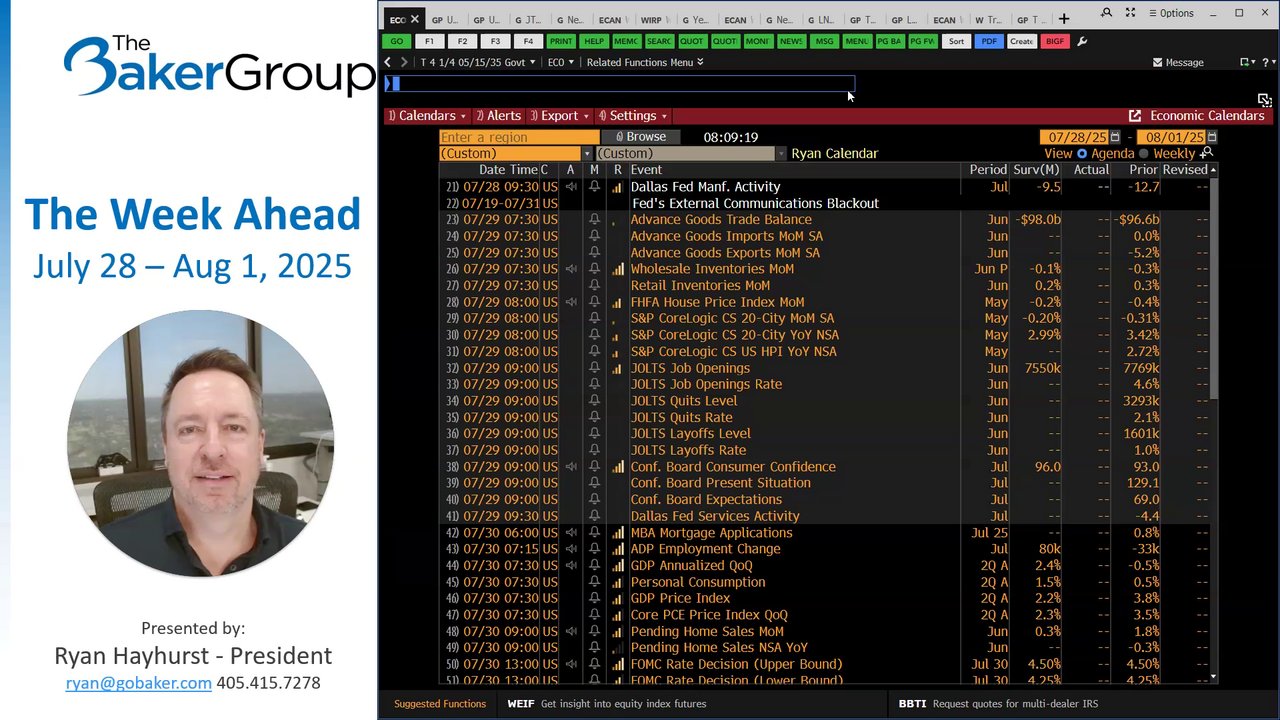
Task: Click the window pop-out icon below the help menu
Action: click(1264, 100)
